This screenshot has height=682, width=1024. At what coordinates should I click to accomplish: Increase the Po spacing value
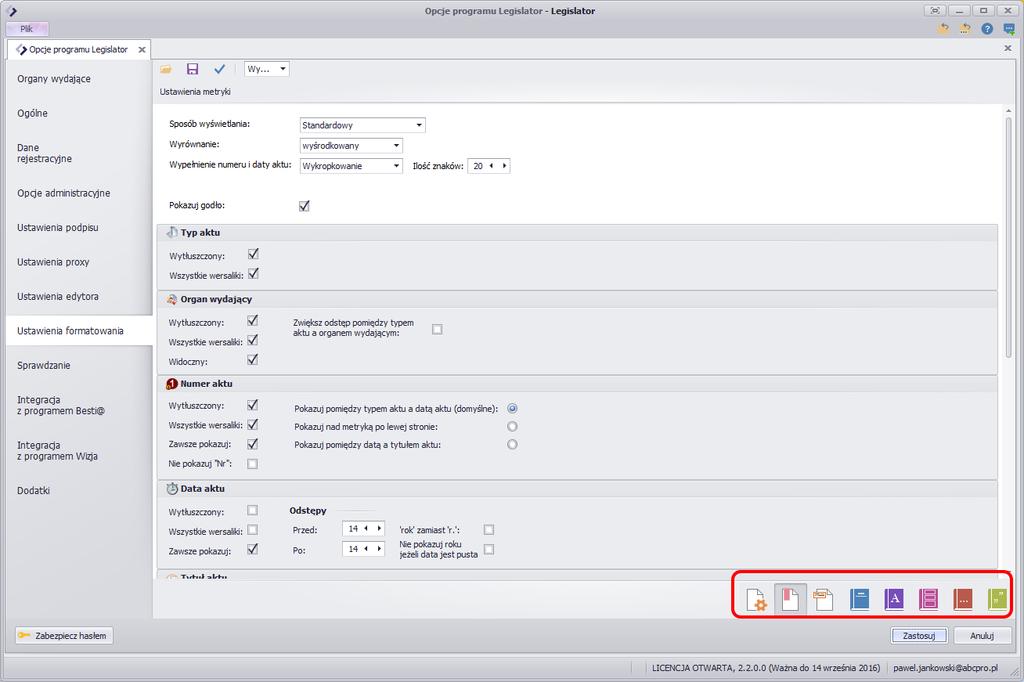click(379, 549)
